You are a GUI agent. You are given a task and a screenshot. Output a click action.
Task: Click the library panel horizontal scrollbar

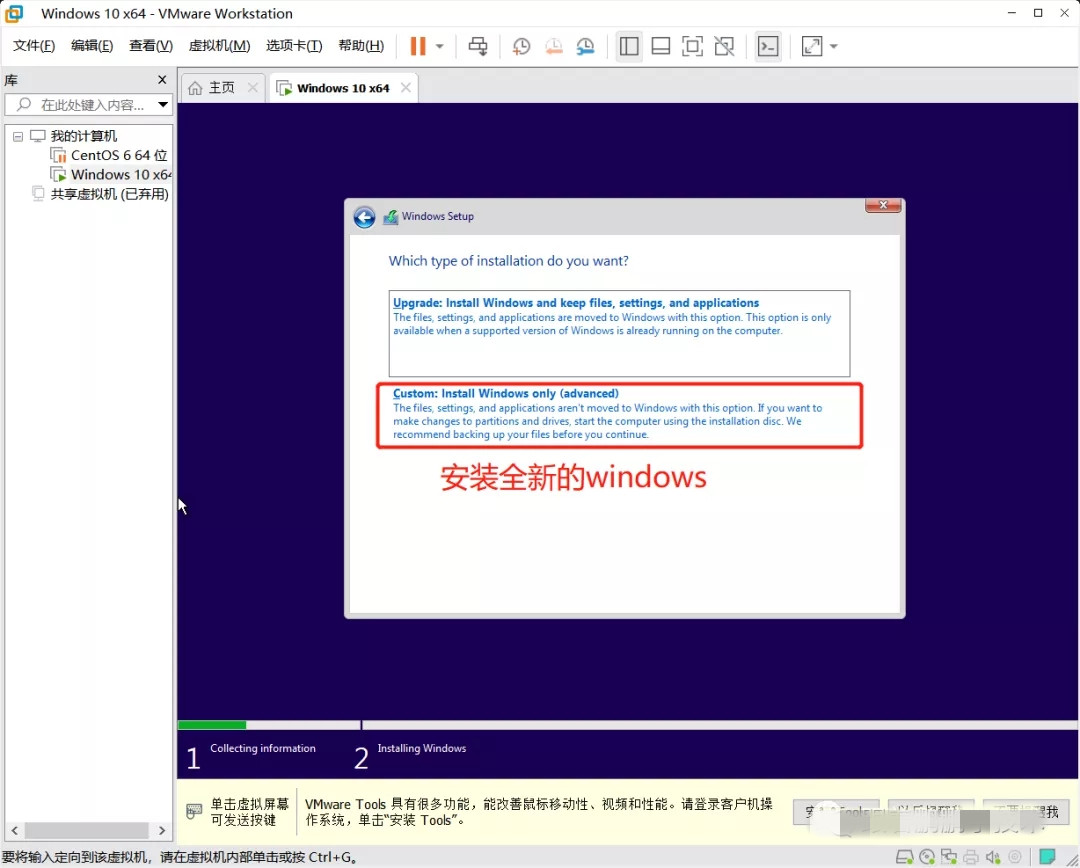point(88,830)
